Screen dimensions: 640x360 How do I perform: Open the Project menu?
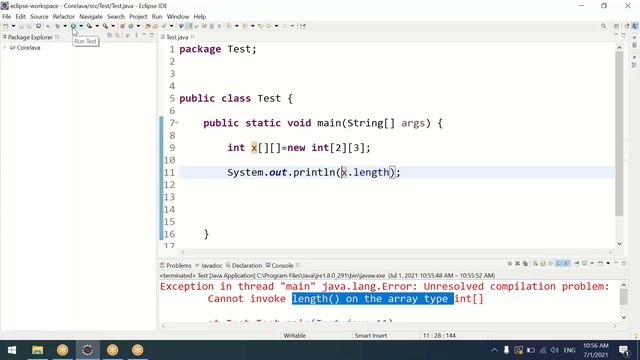pyautogui.click(x=138, y=17)
